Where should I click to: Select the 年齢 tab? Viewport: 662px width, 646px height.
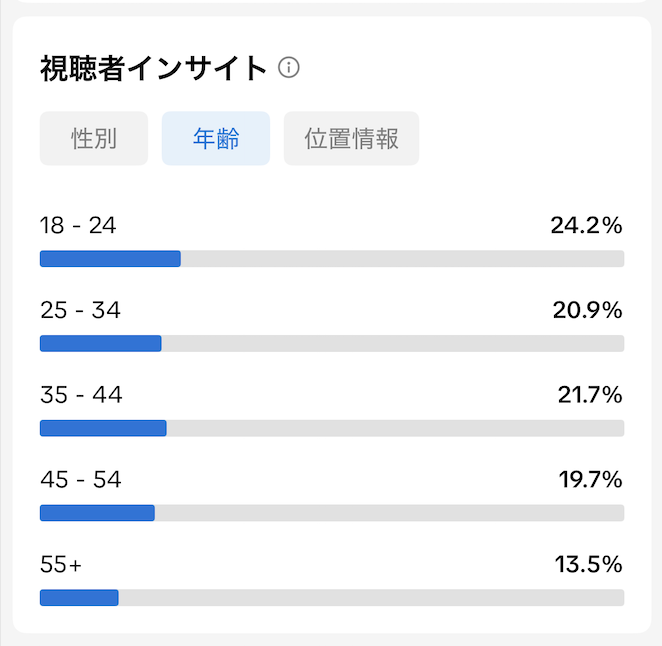click(216, 138)
